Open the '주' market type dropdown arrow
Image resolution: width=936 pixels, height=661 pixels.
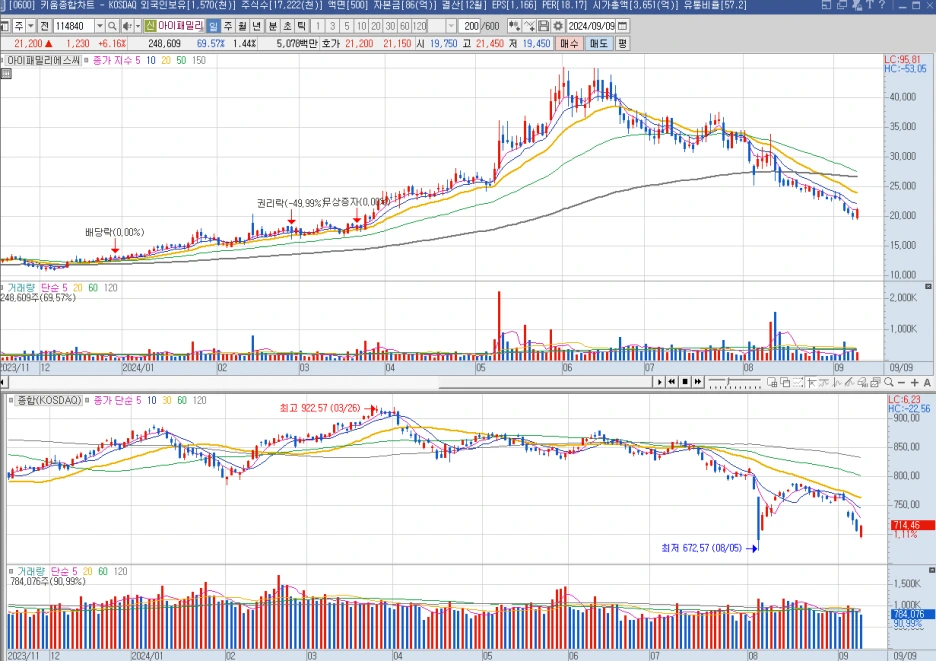click(x=30, y=26)
